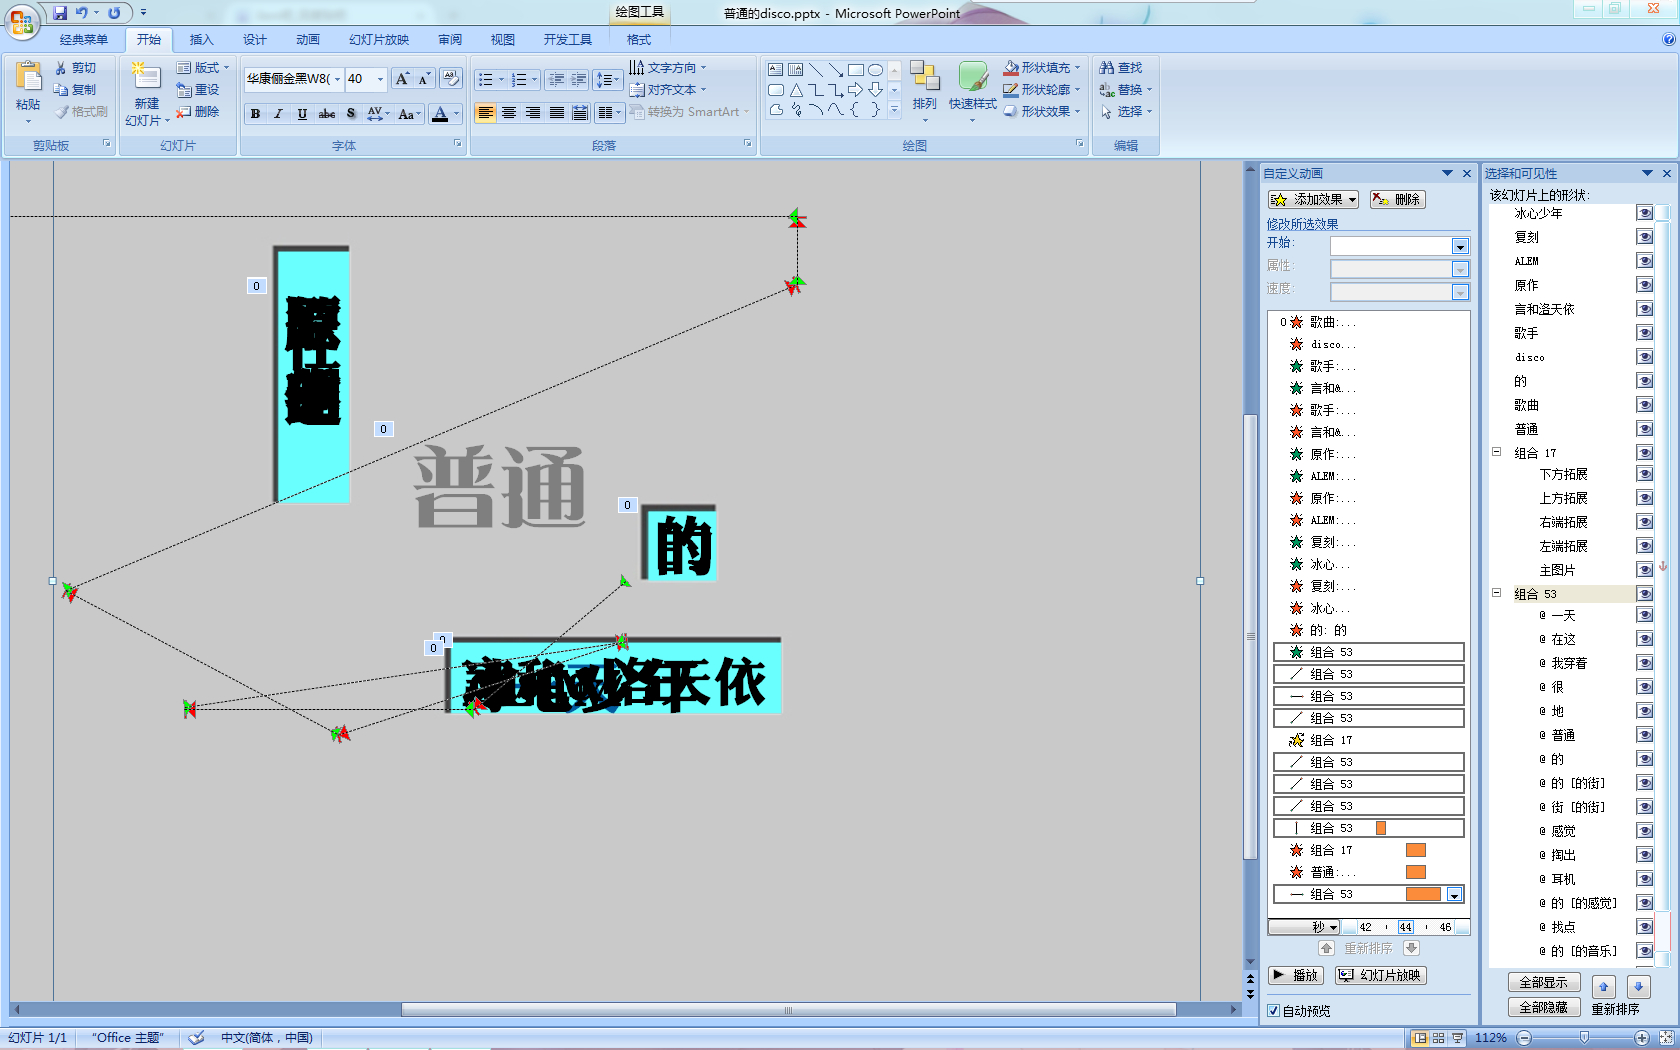The image size is (1680, 1050).
Task: Open the 幻灯片放映 ribbon tab
Action: [x=379, y=40]
